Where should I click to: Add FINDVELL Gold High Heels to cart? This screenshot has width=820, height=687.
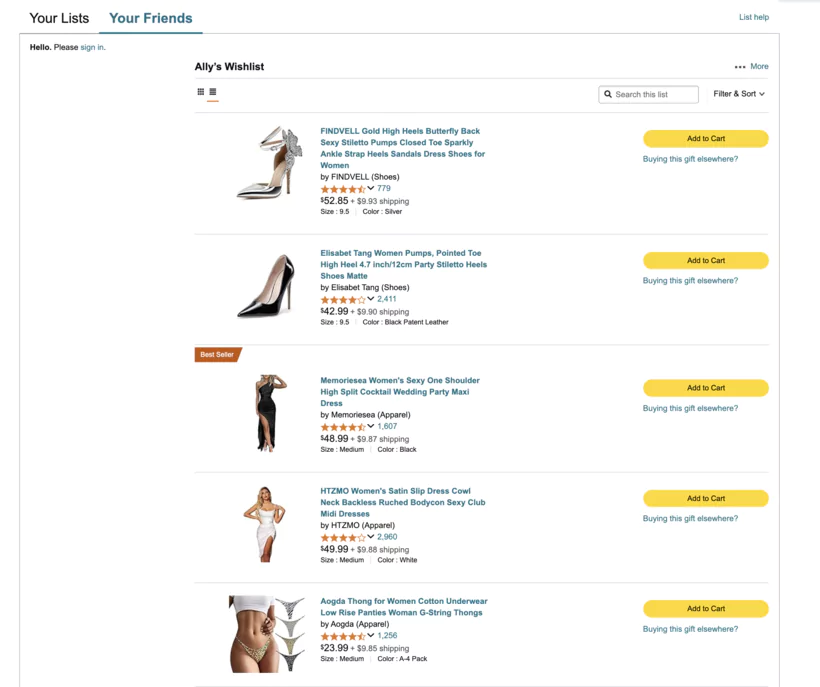[x=705, y=139]
